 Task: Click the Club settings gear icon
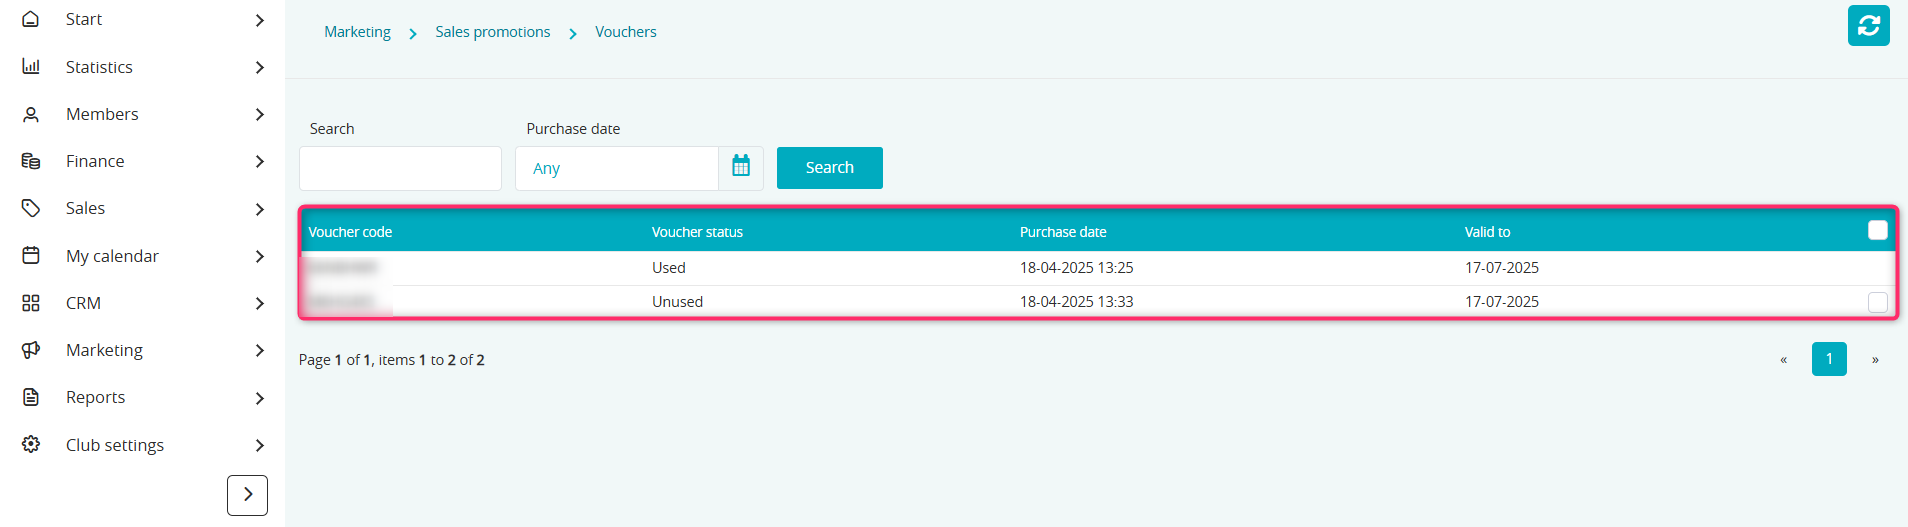tap(31, 444)
